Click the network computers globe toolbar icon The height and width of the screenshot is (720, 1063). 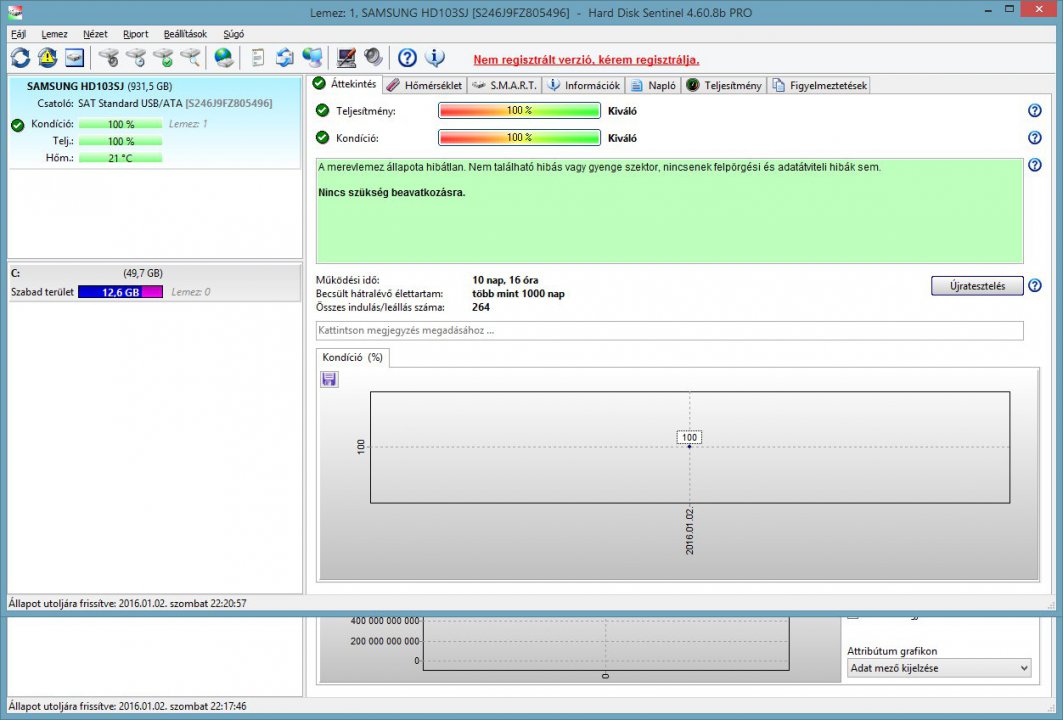pos(312,58)
